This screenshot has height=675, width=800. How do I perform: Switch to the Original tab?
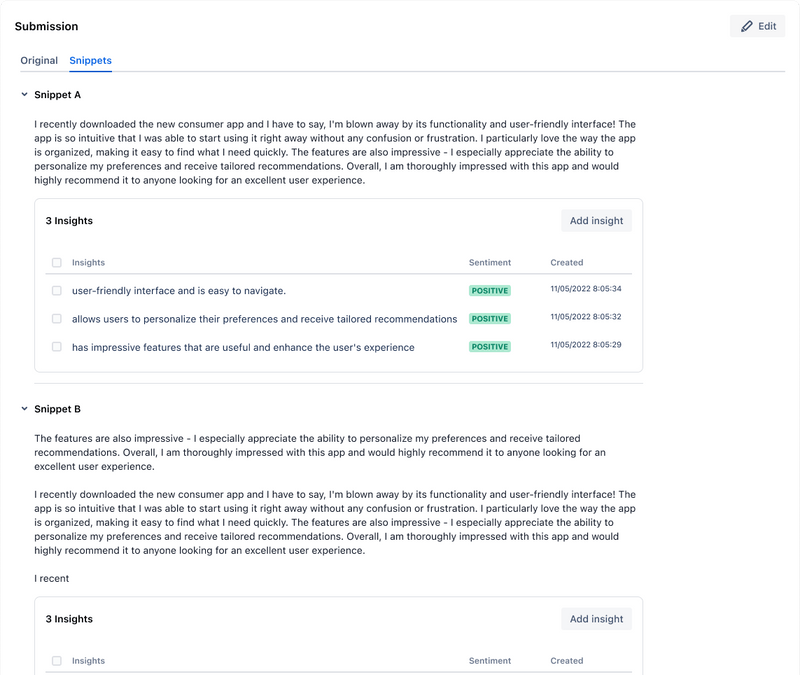click(39, 60)
